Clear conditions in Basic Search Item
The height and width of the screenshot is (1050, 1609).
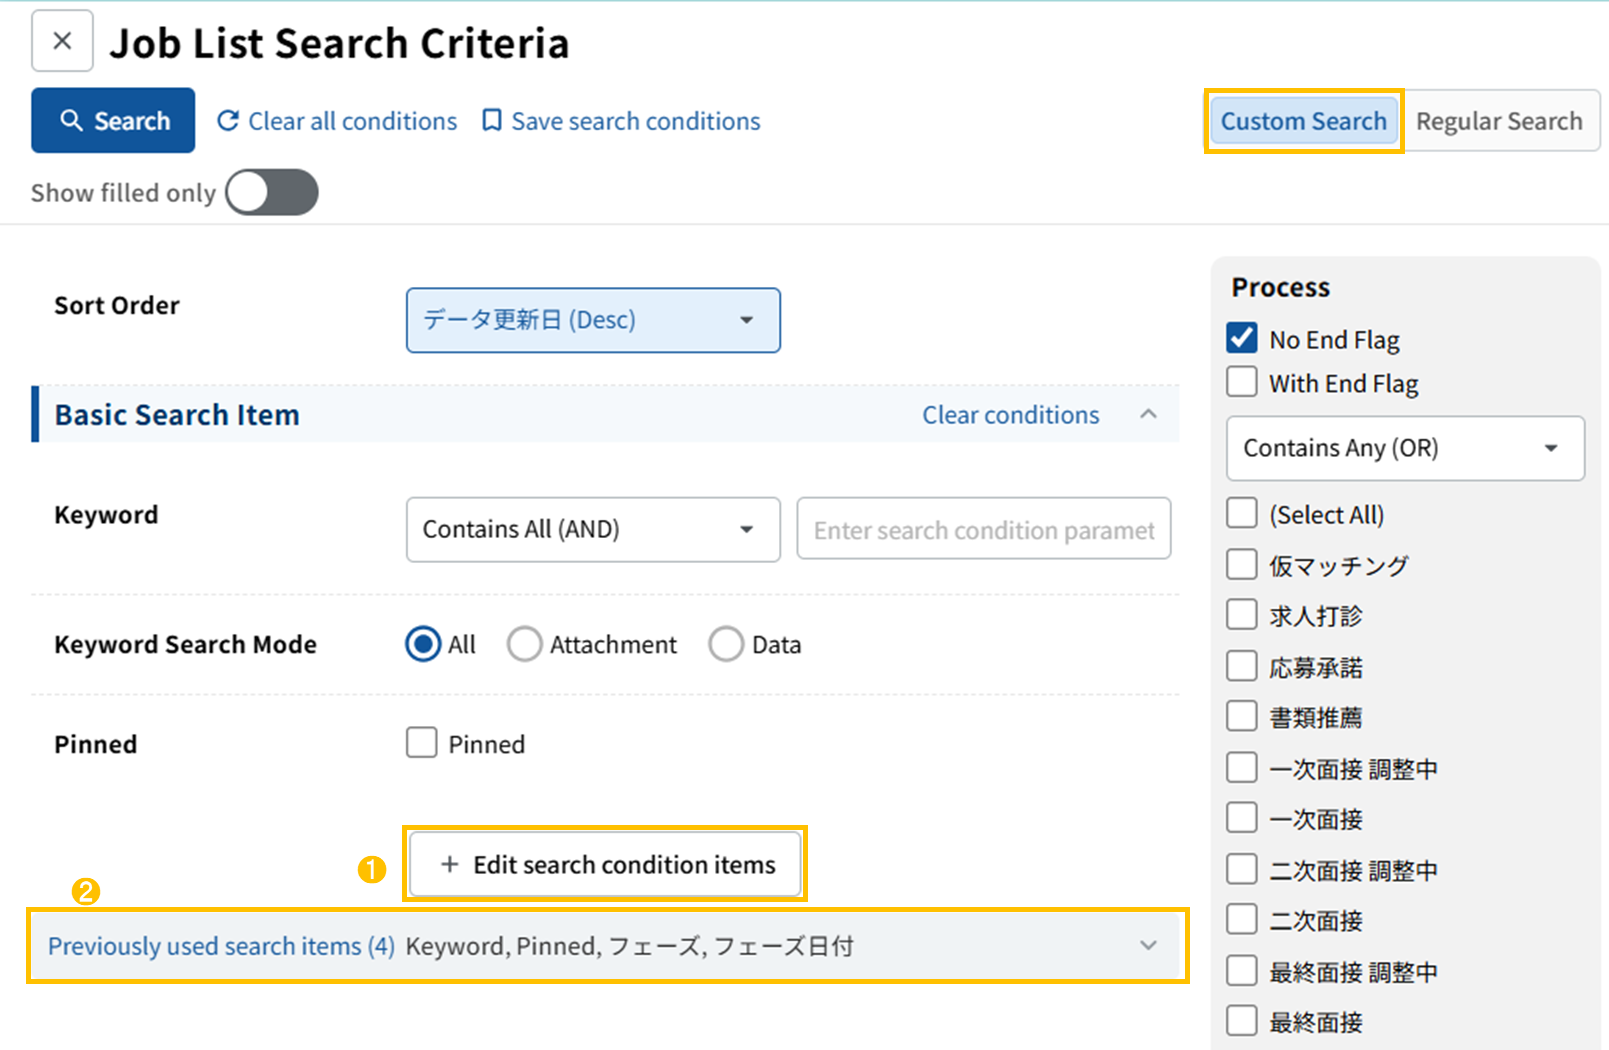(x=1010, y=415)
